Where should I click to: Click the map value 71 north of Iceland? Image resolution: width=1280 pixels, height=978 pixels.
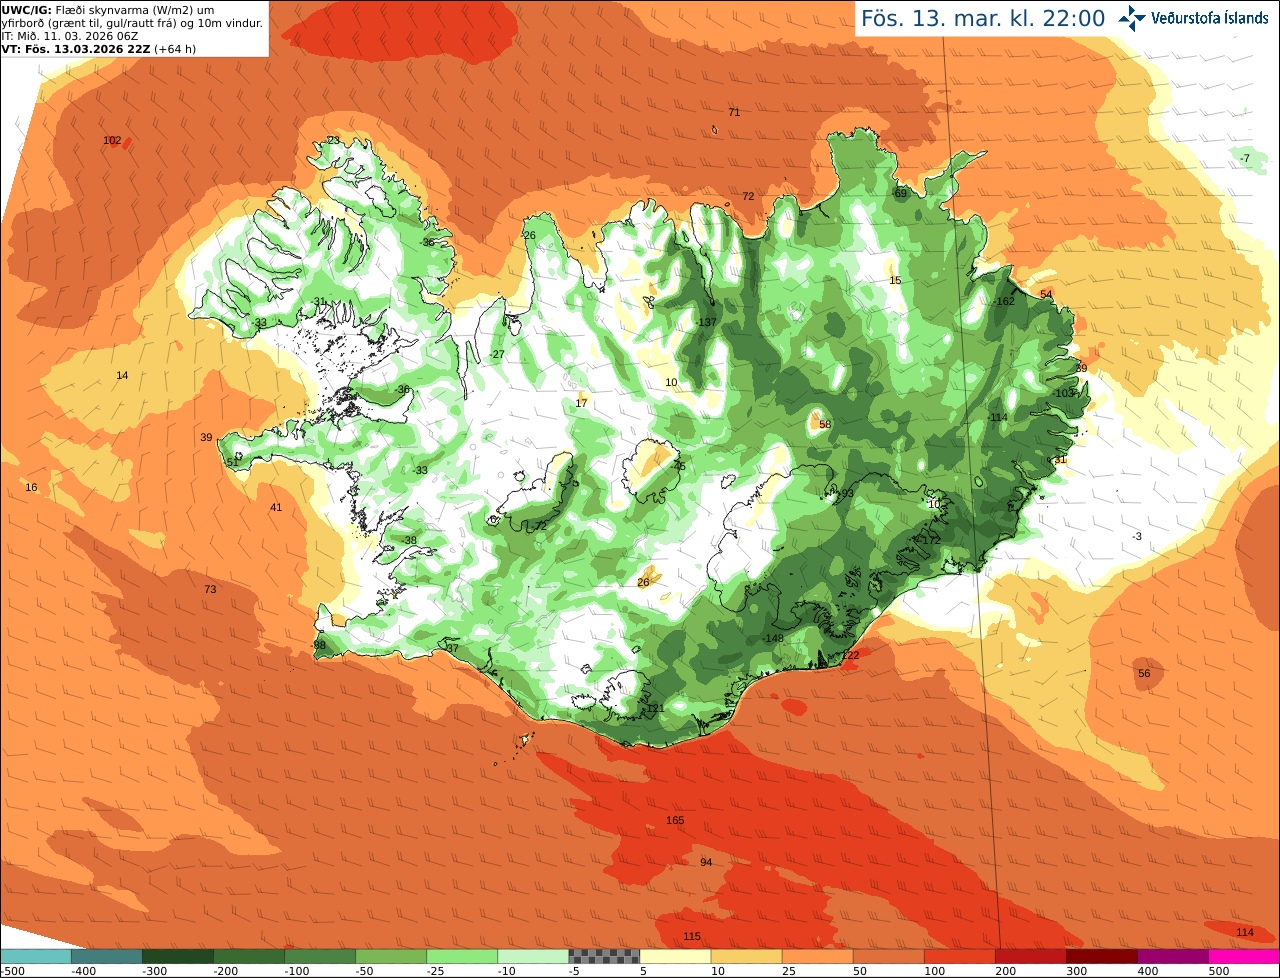(x=734, y=113)
